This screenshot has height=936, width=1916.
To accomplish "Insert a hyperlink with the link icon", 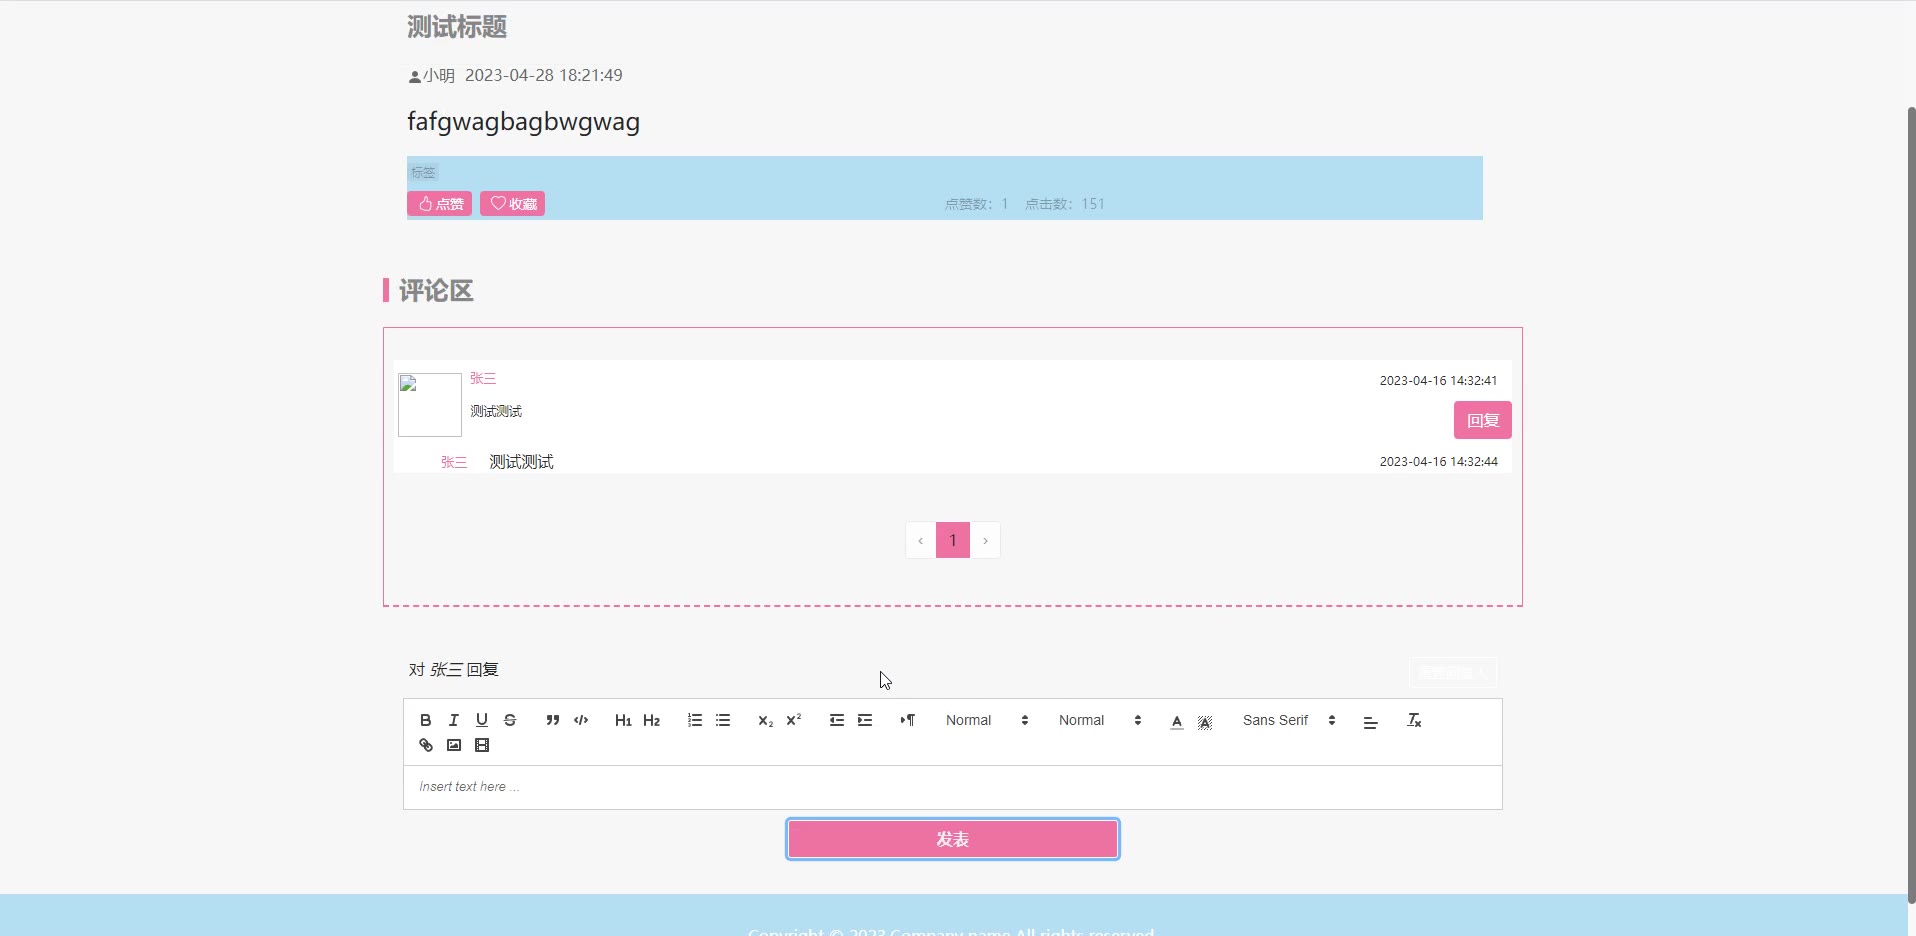I will [426, 745].
